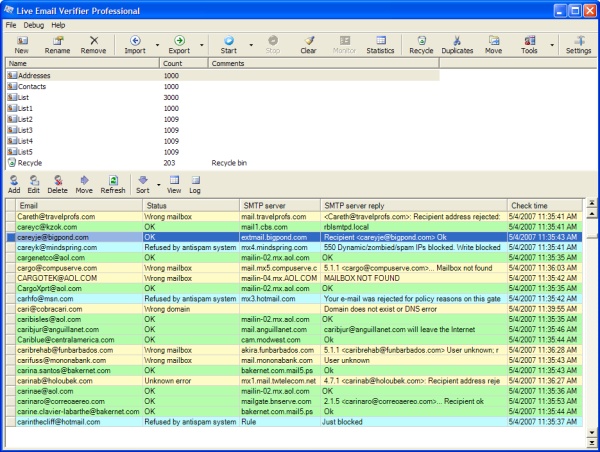
Task: Click the Remove list icon
Action: coord(93,45)
